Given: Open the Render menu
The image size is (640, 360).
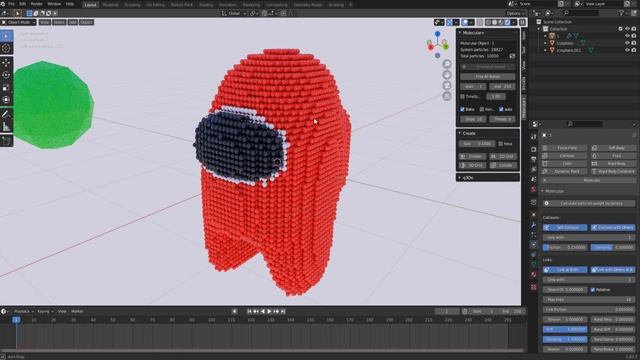Looking at the screenshot, I should tap(37, 4).
